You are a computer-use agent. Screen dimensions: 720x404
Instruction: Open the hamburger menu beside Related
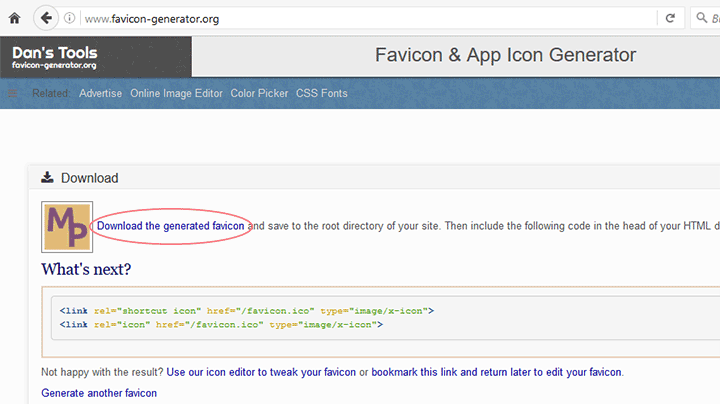coord(13,93)
